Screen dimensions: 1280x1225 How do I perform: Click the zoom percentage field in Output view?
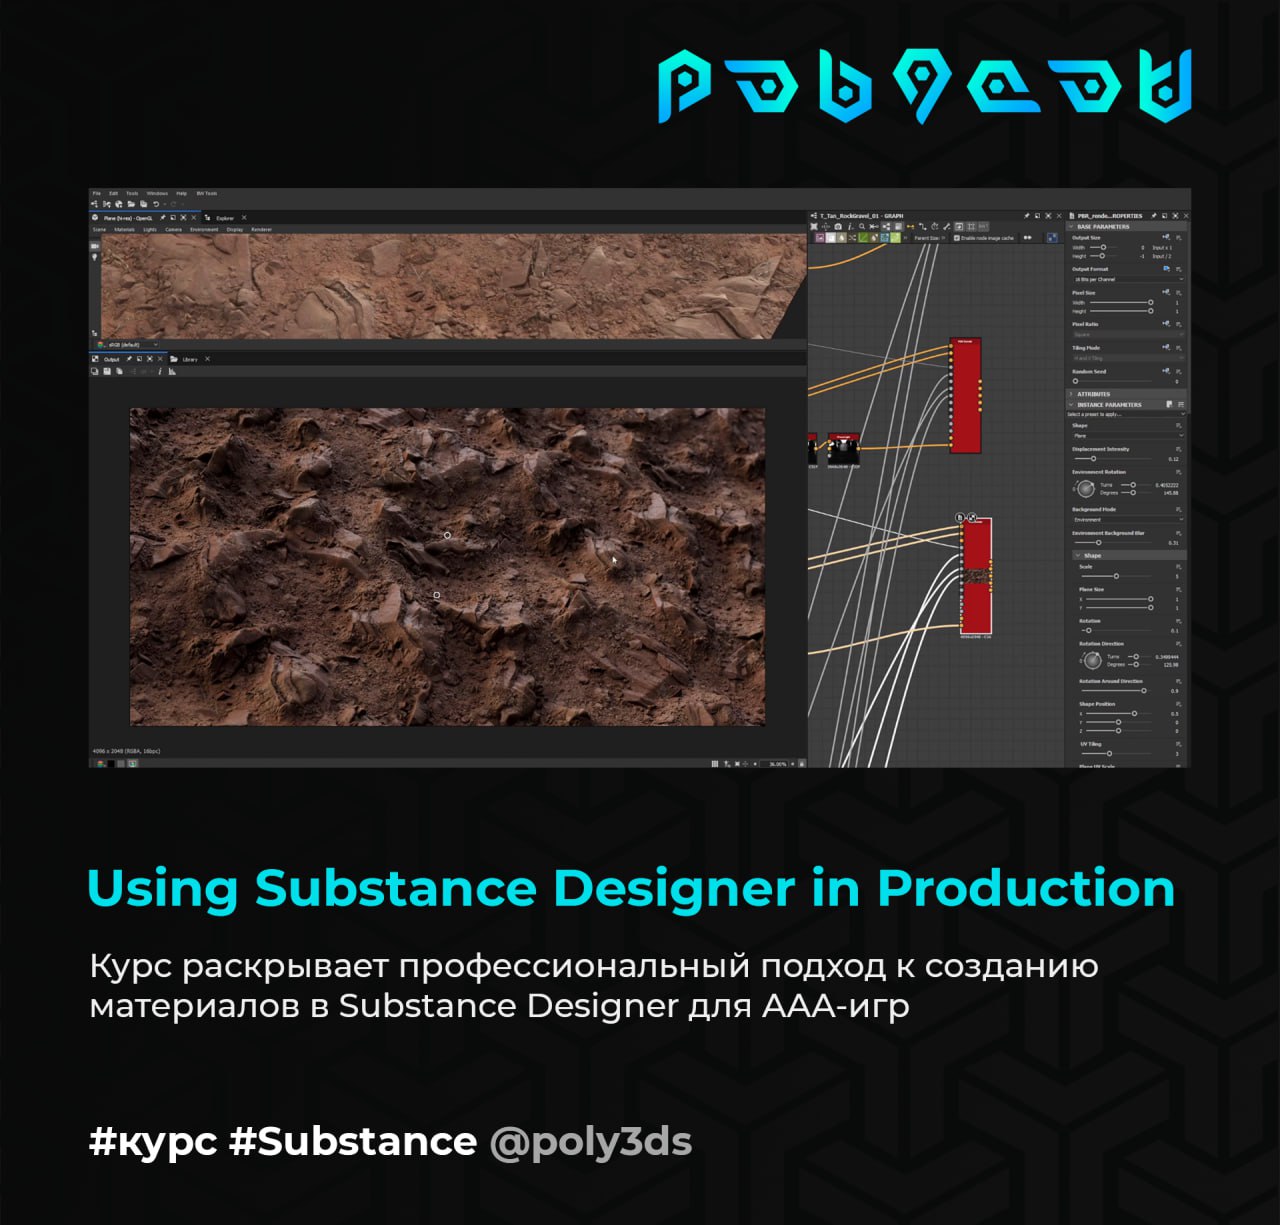pos(775,764)
